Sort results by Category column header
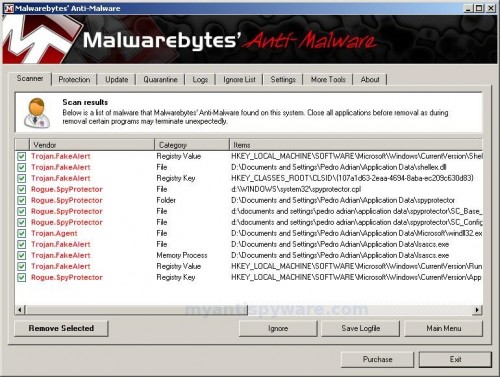Viewport: 500px width, 377px height. pos(192,145)
